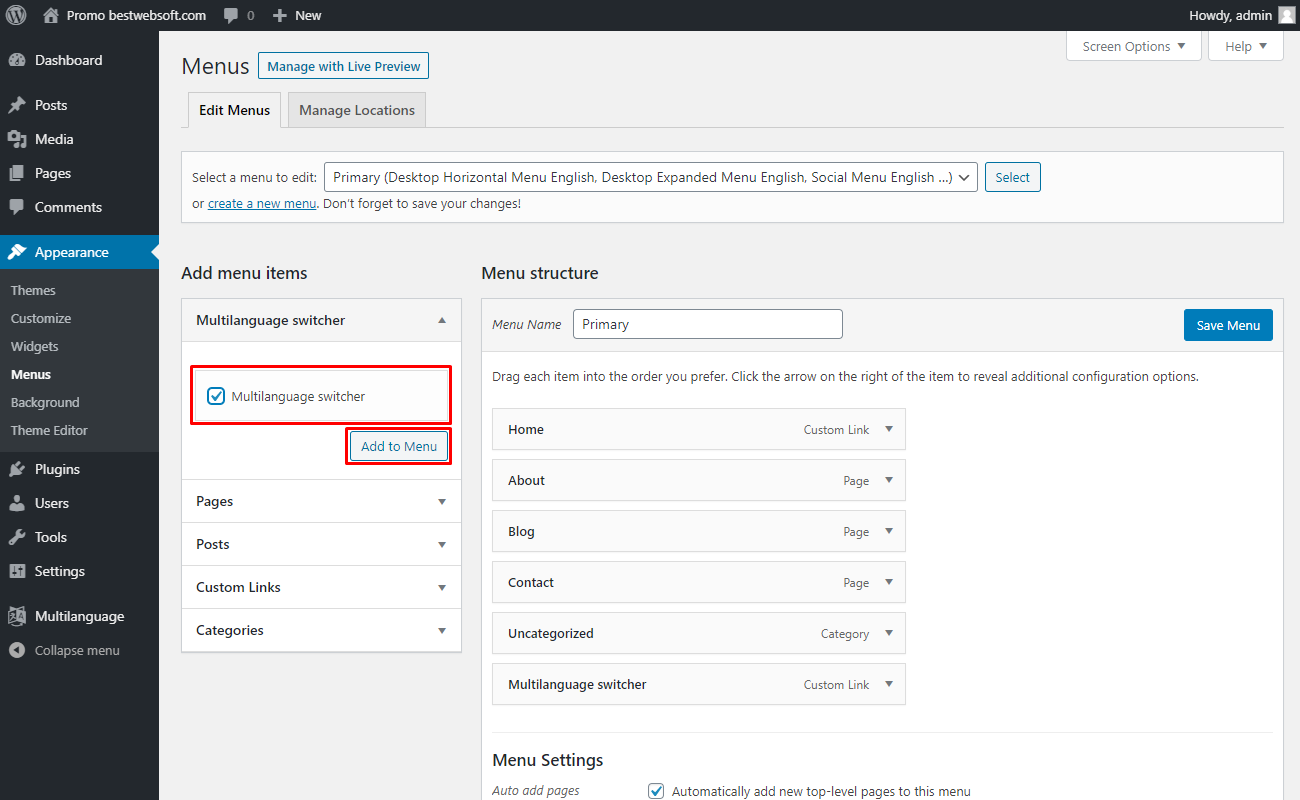
Task: Toggle Automatically add new top-level pages checkbox
Action: tap(656, 791)
